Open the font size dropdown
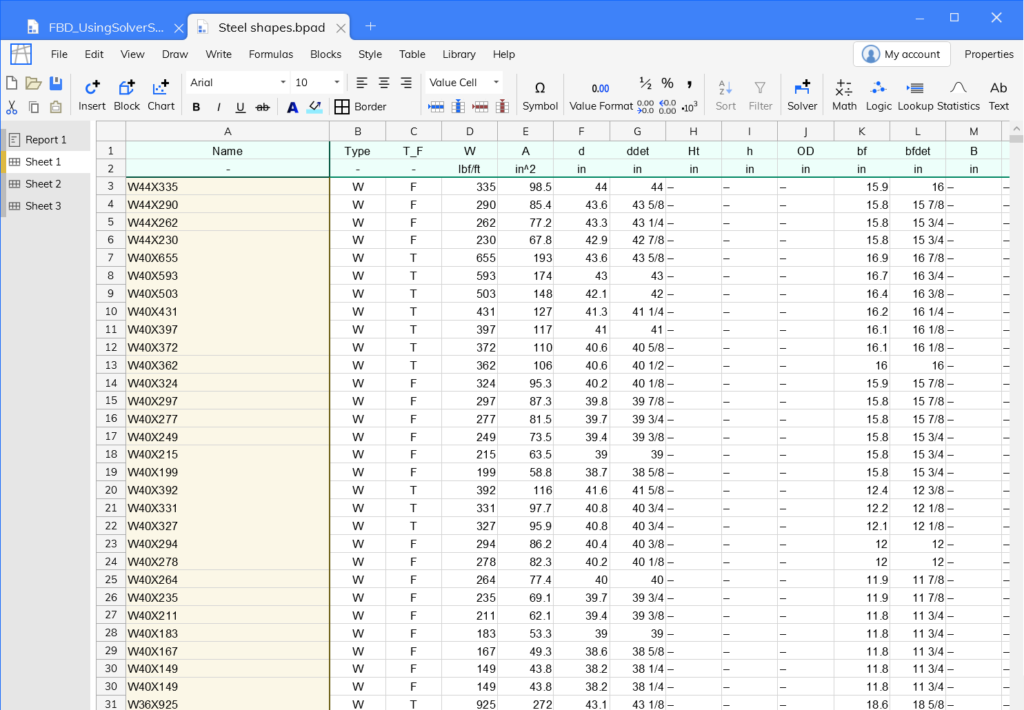 317,82
